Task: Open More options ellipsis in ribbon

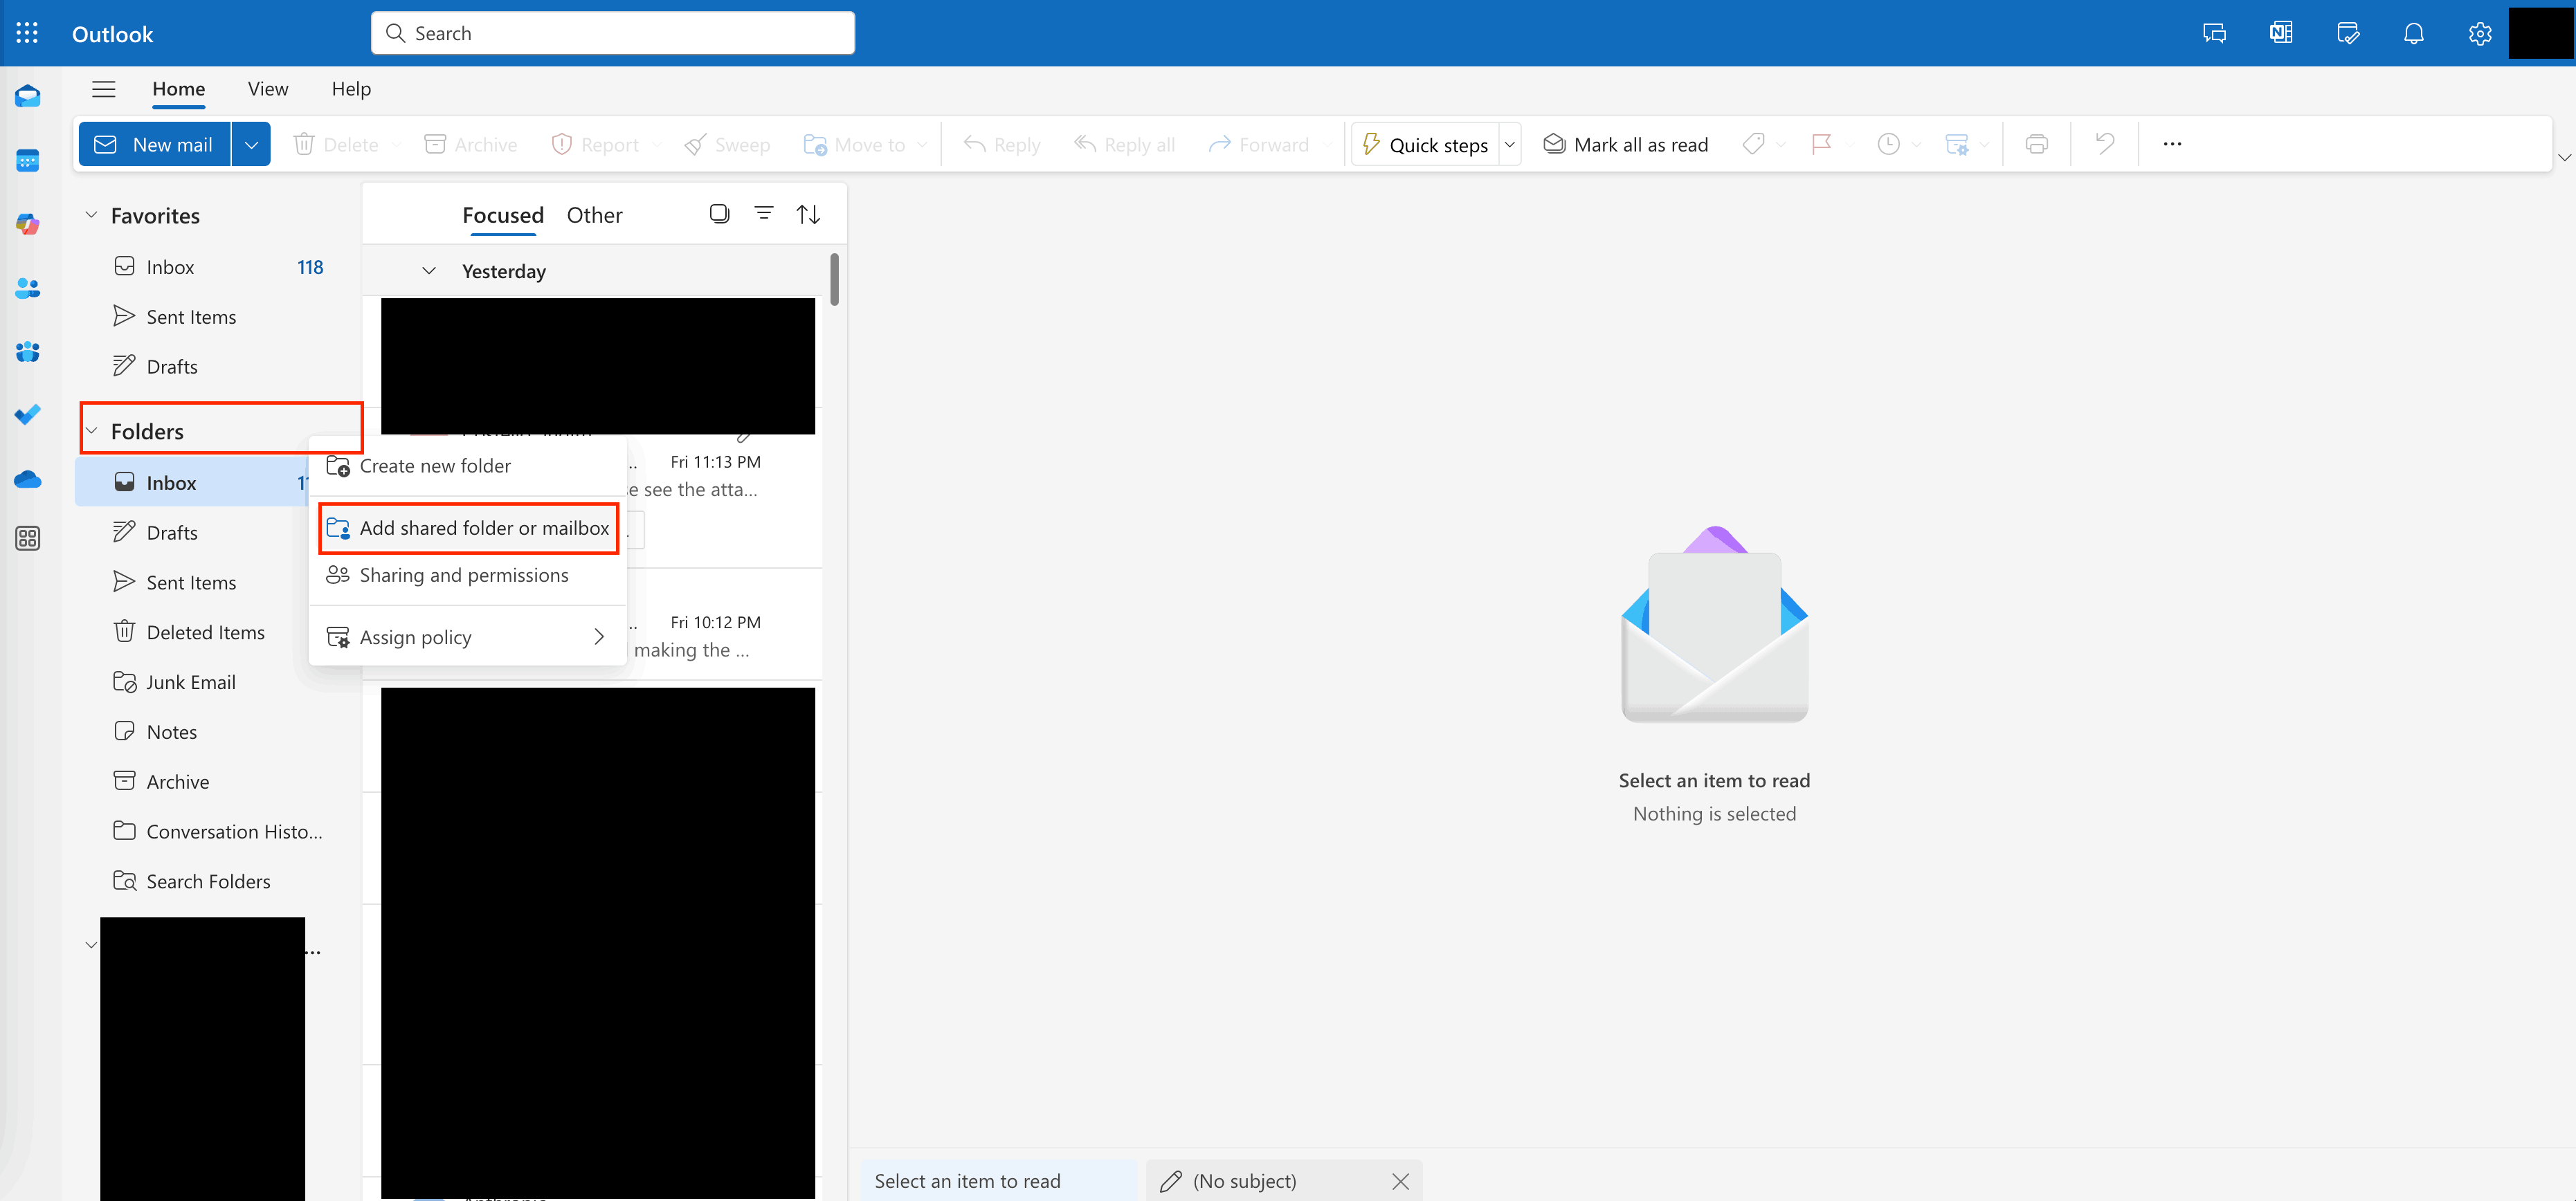Action: 2172,144
